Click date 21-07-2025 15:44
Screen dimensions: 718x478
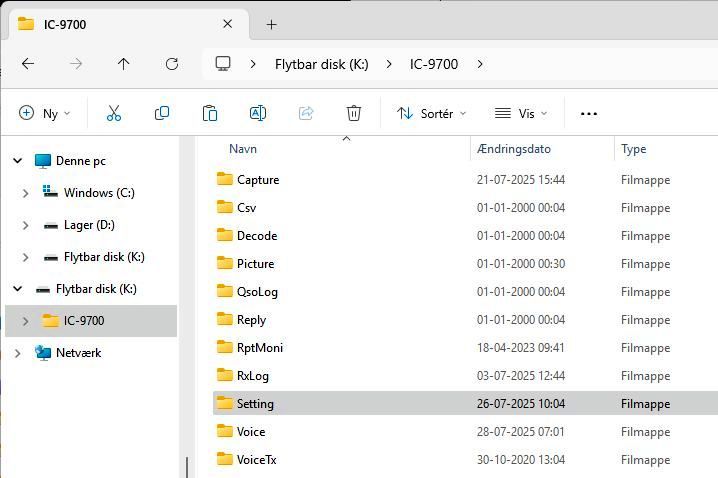coord(521,179)
